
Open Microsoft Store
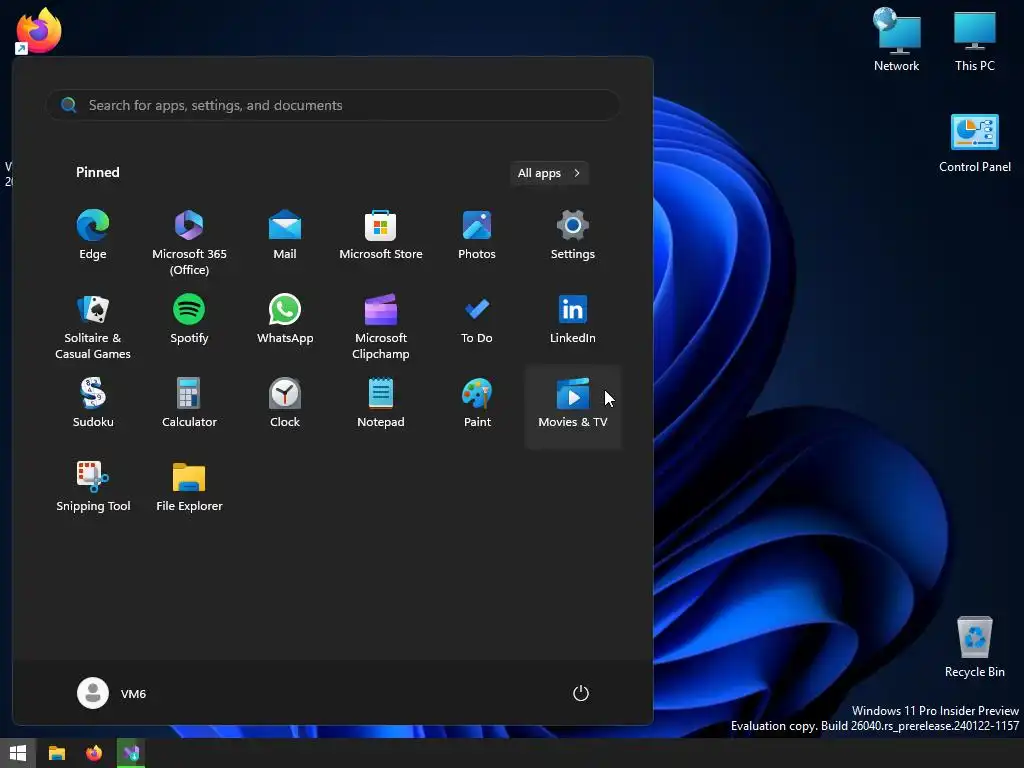click(x=381, y=235)
